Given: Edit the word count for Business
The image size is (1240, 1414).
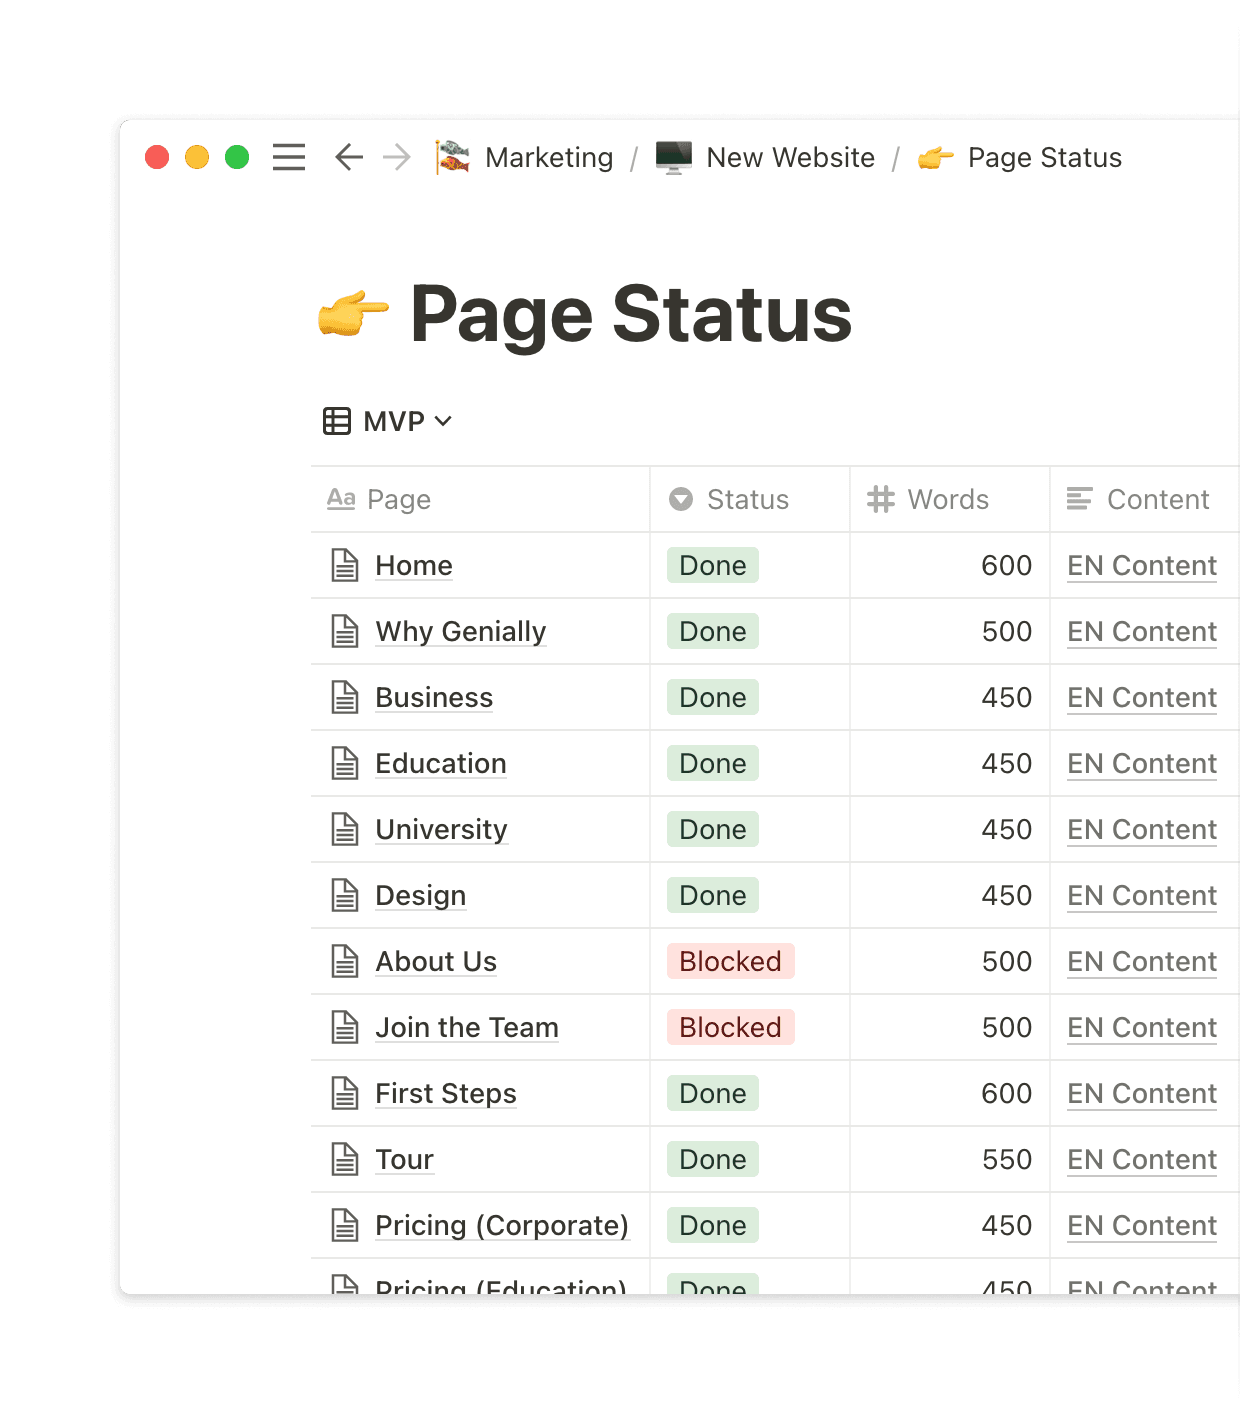Looking at the screenshot, I should point(1004,697).
